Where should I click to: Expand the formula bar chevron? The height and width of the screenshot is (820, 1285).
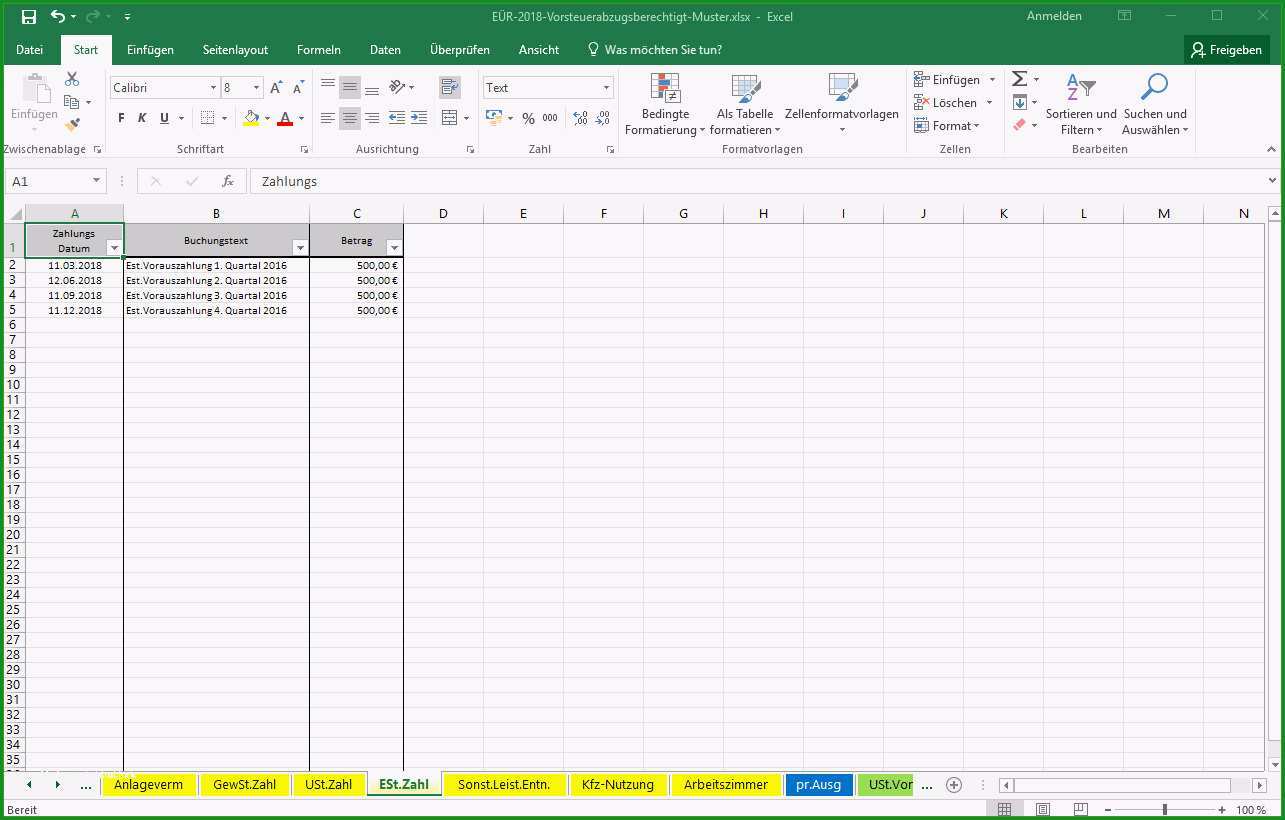pos(1273,181)
